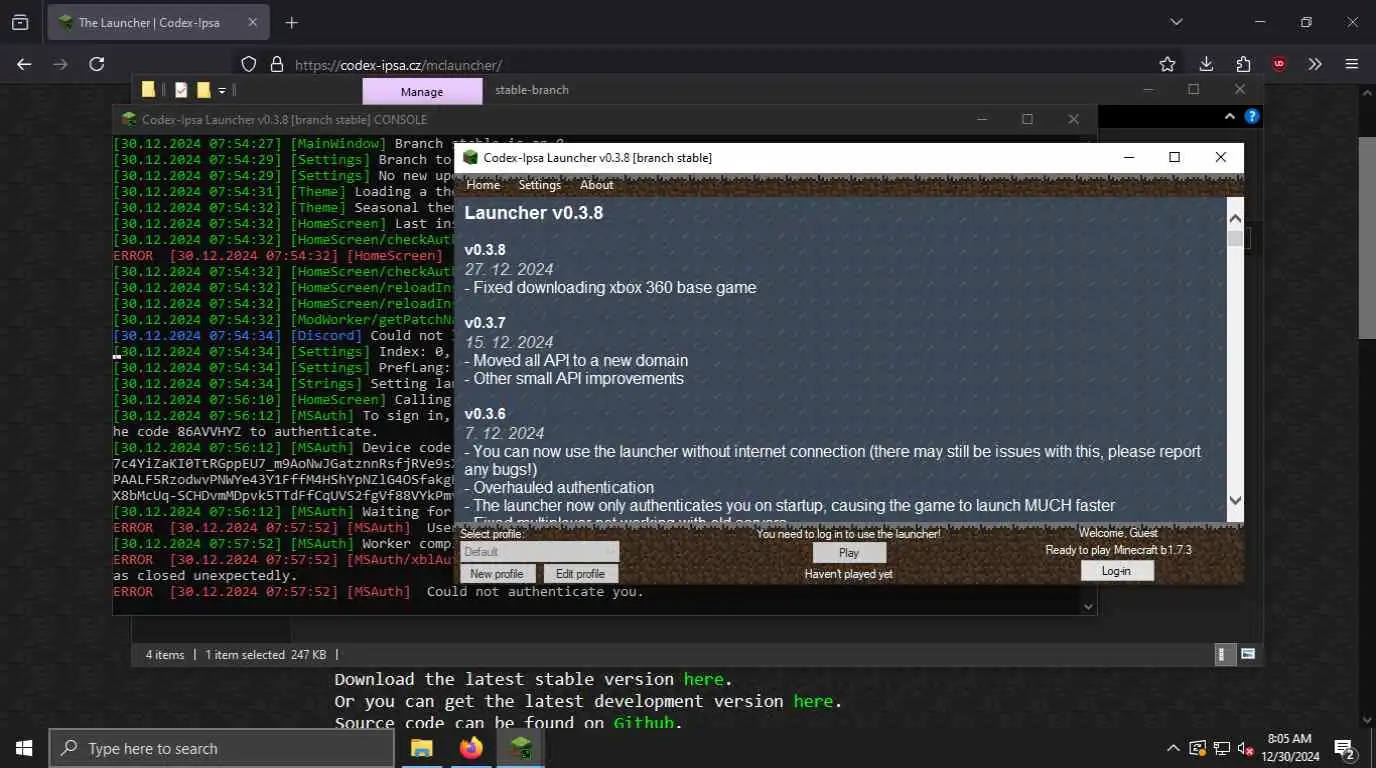Click browser page scrollbar down arrow
The width and height of the screenshot is (1376, 768).
point(1367,719)
